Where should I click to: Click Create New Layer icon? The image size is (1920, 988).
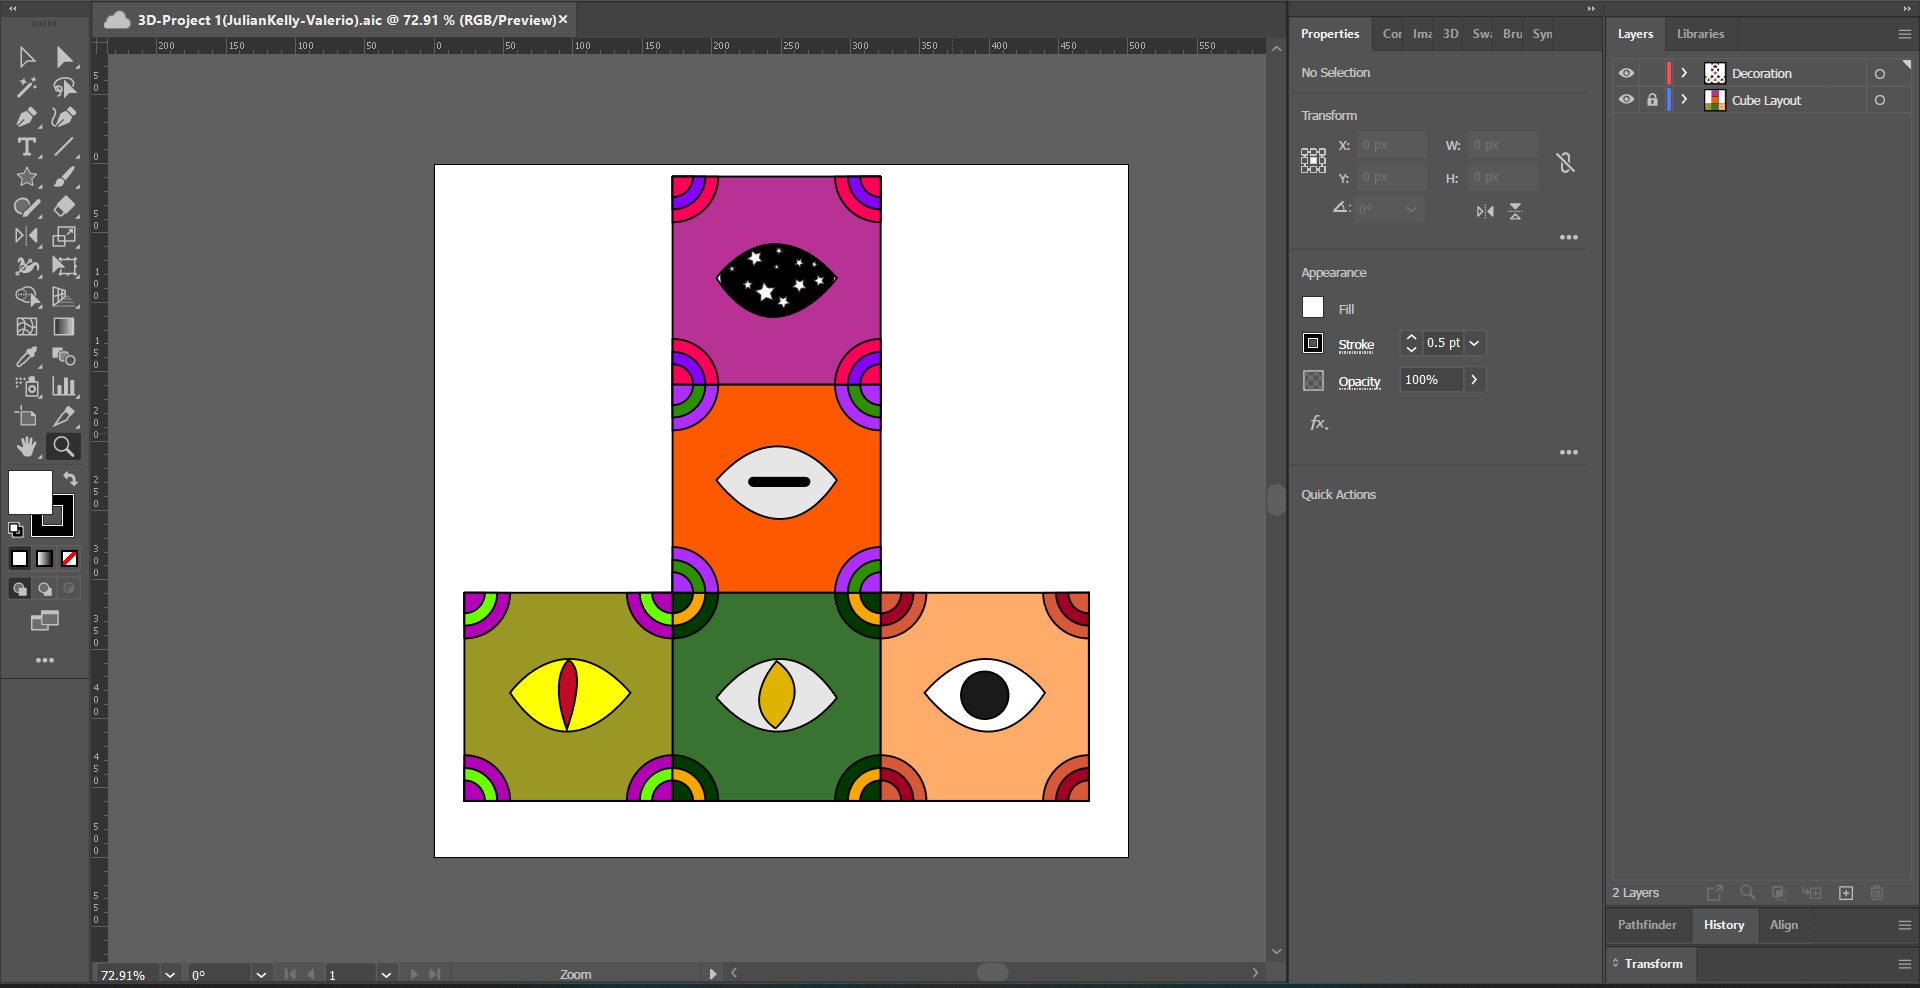click(x=1846, y=893)
